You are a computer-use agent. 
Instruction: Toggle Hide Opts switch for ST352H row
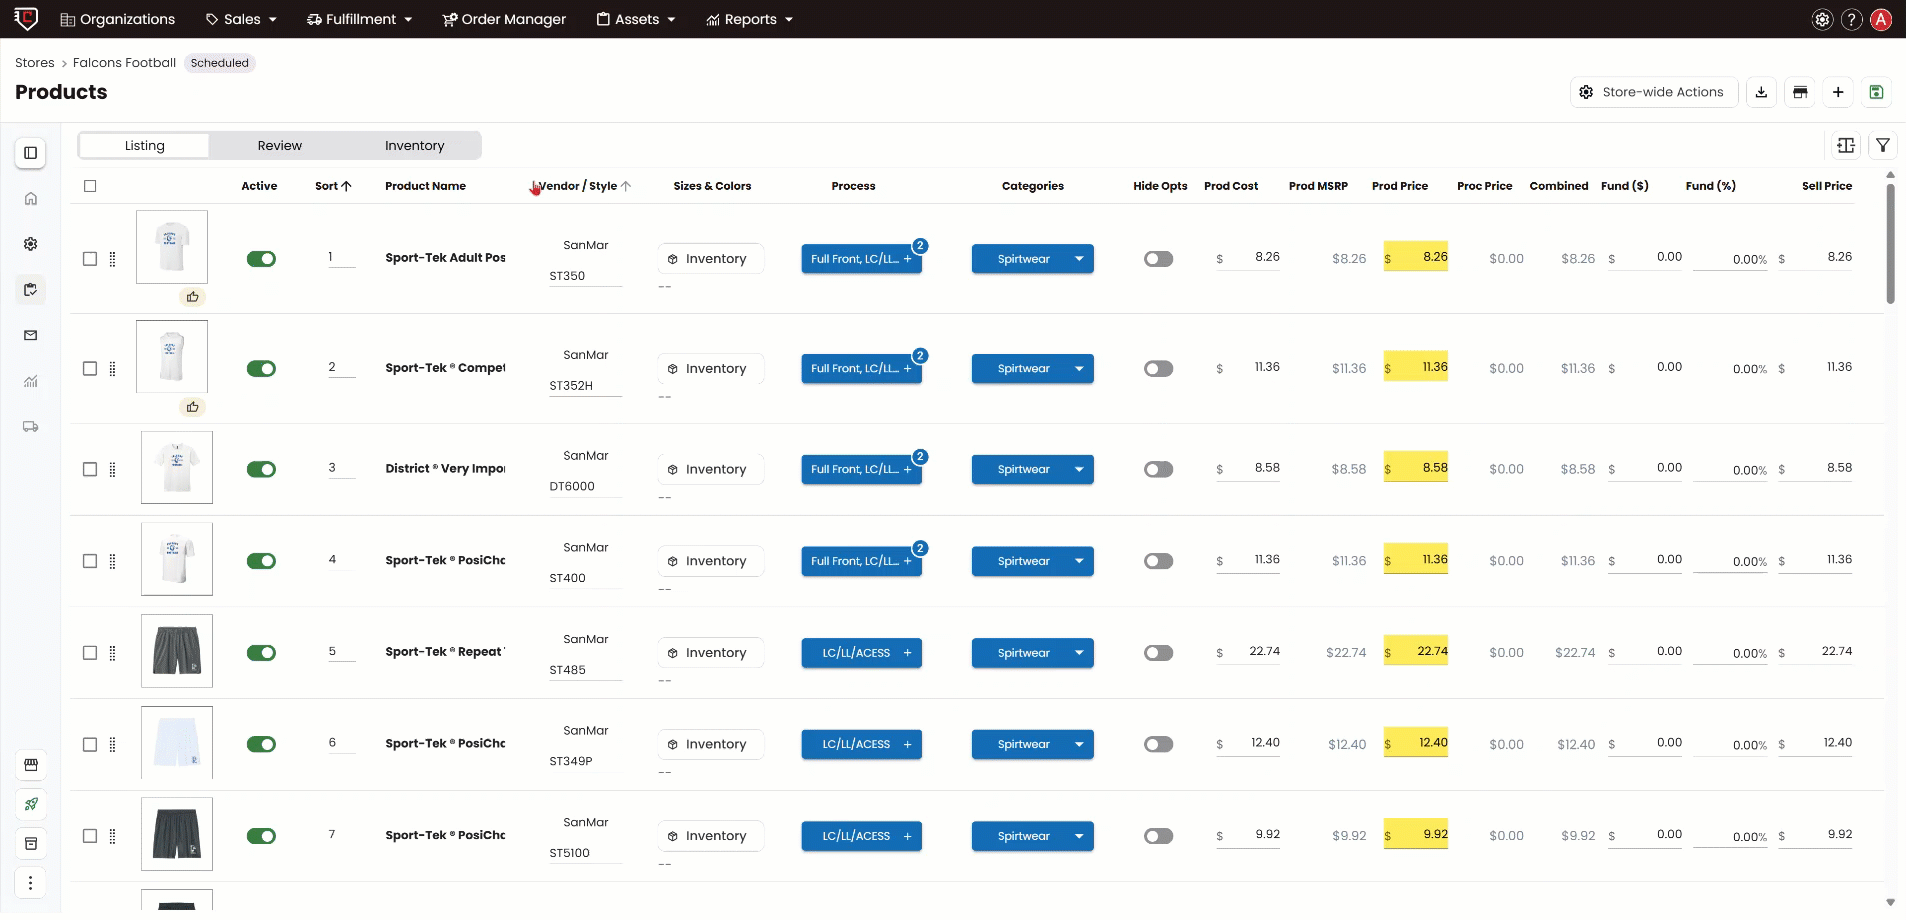click(x=1158, y=369)
